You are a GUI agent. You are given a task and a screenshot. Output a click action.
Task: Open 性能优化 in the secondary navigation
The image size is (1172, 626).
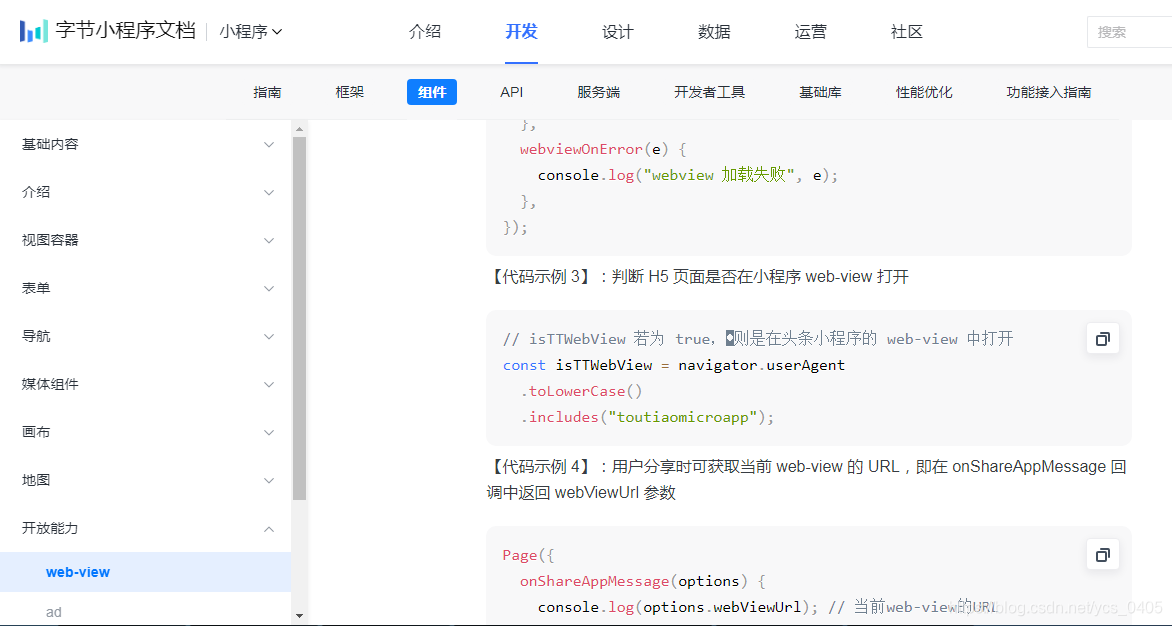pyautogui.click(x=923, y=91)
